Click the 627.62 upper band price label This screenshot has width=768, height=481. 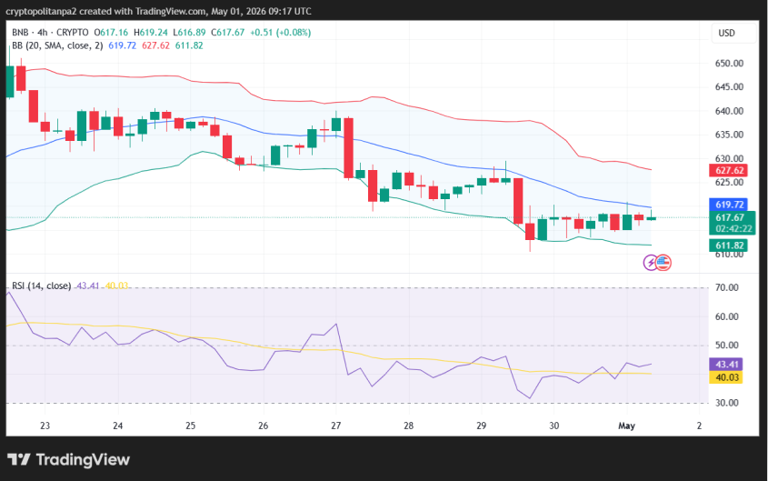click(729, 170)
